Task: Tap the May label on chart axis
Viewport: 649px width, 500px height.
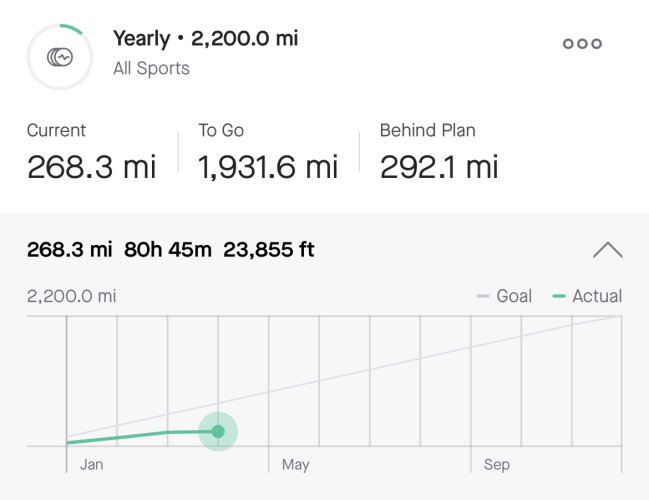Action: tap(296, 465)
